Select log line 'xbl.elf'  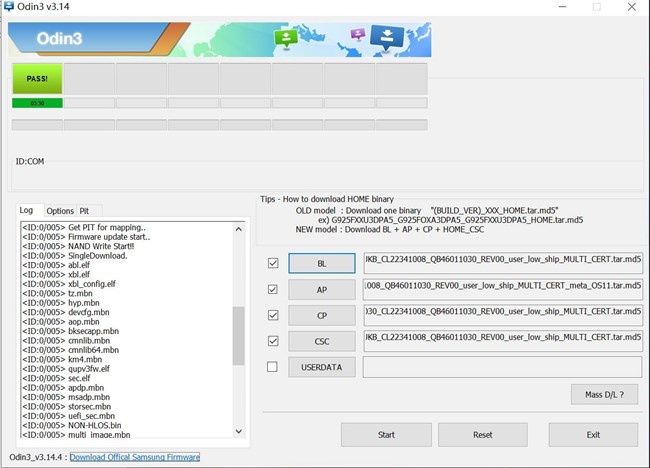tap(56, 274)
